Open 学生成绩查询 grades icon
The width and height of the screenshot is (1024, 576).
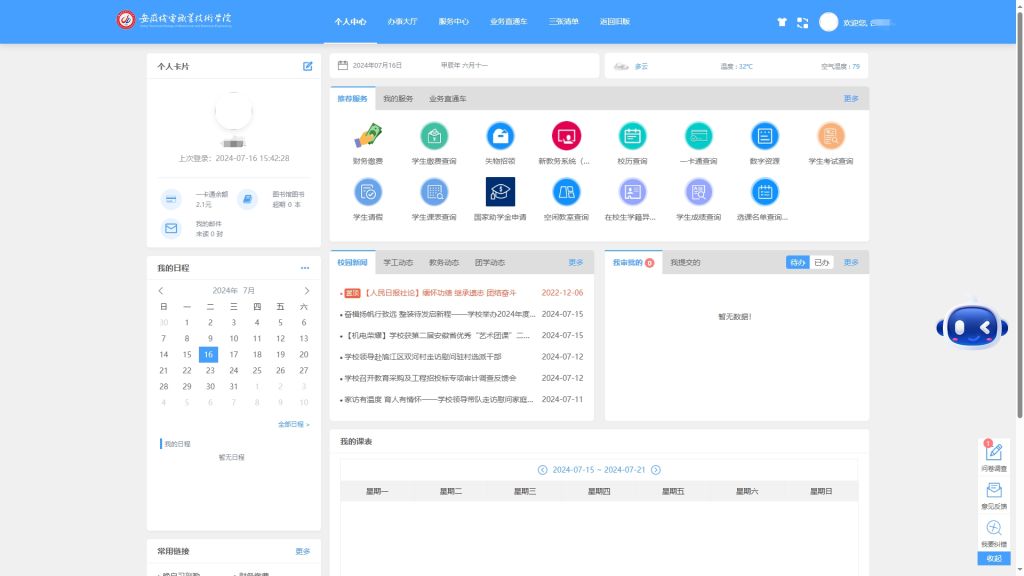pyautogui.click(x=698, y=192)
